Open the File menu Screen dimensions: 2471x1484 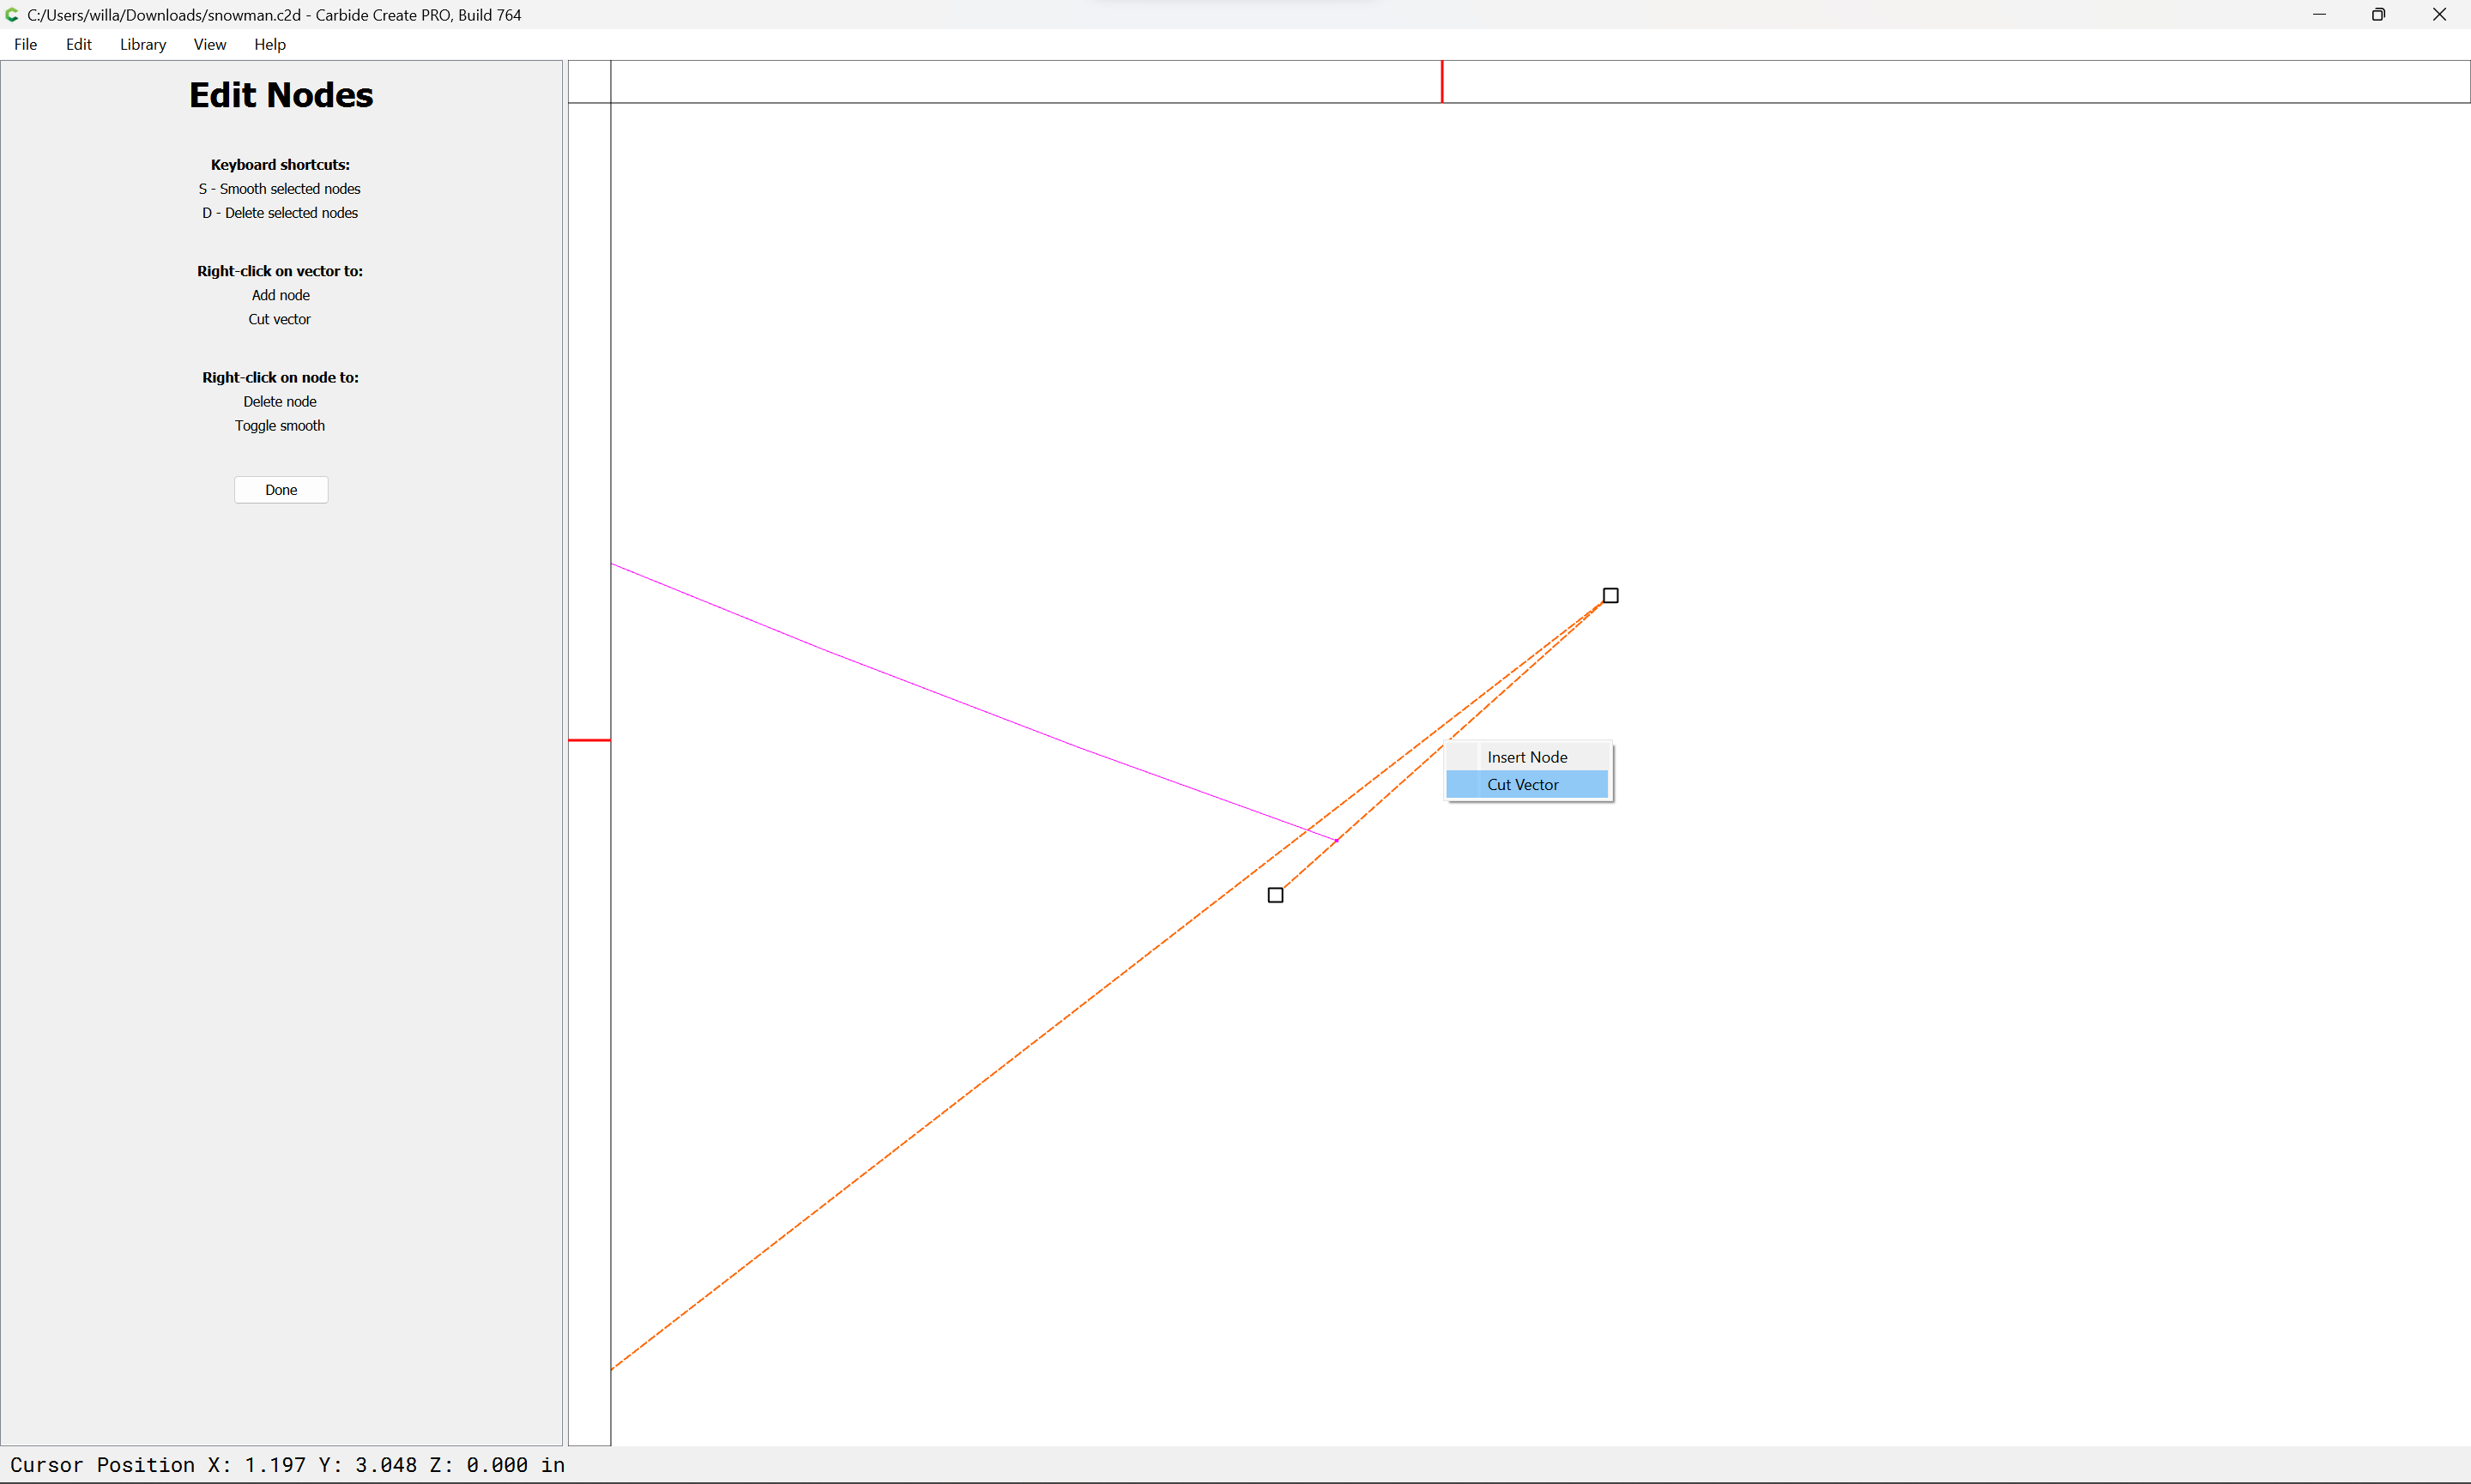(25, 44)
